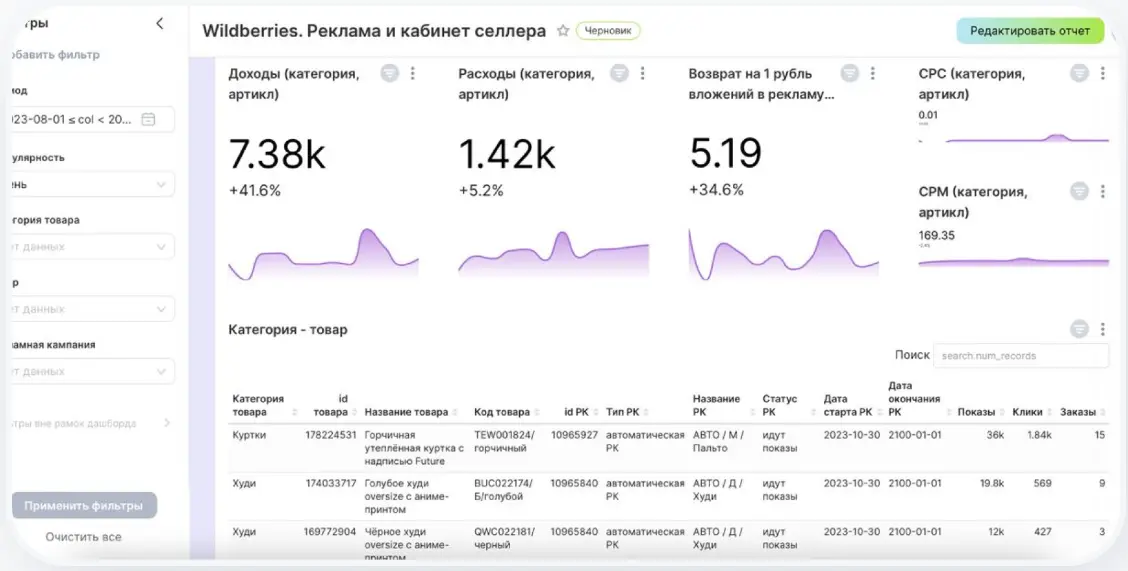Sort table by Категория товара column
This screenshot has height=571, width=1128.
pyautogui.click(x=295, y=413)
